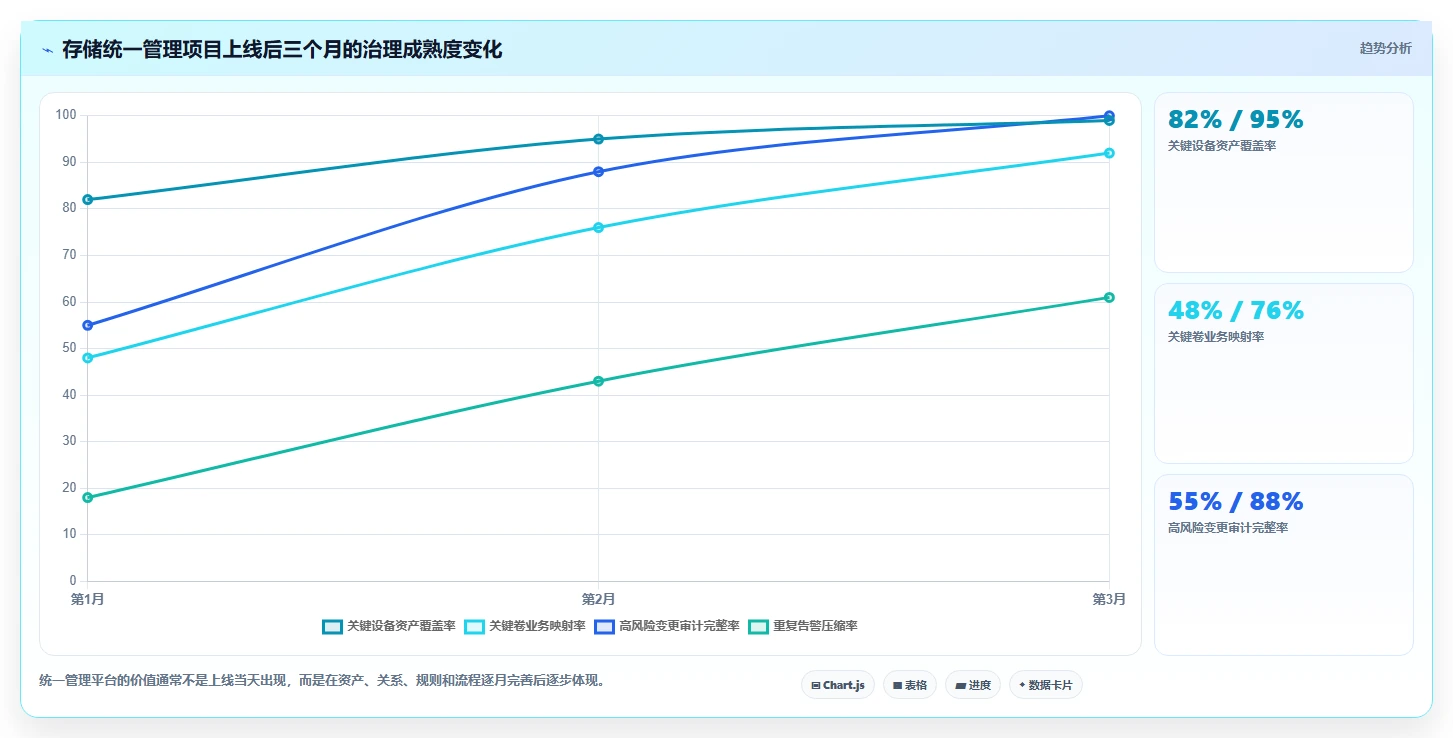
Task: Click the footer note starting 统一管理平台的价值
Action: tap(322, 681)
